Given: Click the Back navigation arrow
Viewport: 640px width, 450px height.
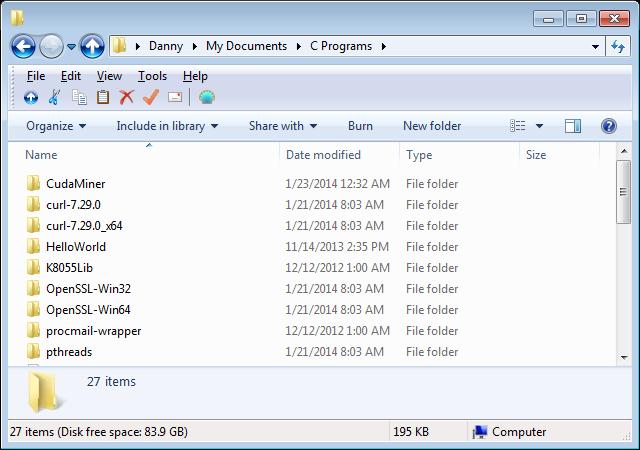Looking at the screenshot, I should click(x=23, y=47).
